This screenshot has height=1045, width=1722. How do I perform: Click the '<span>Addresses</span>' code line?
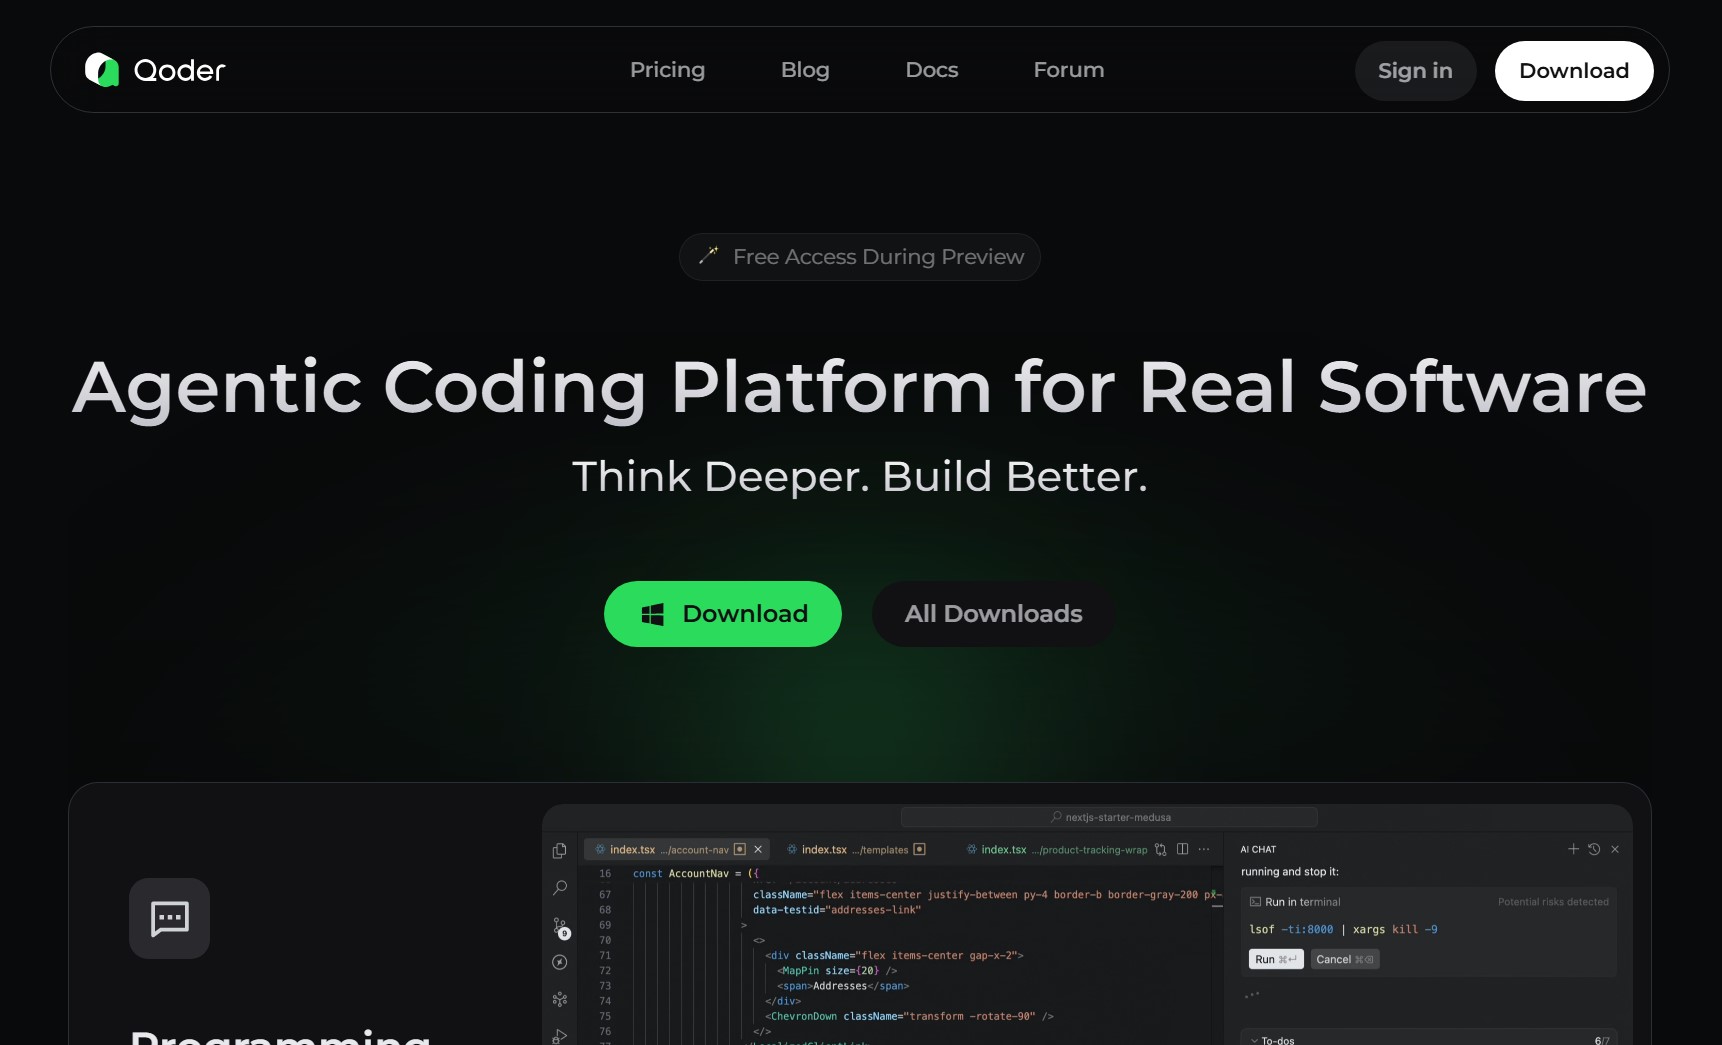pyautogui.click(x=843, y=986)
